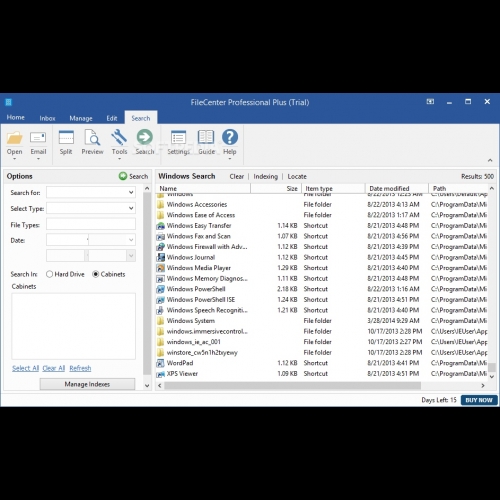Viewport: 500px width, 500px height.
Task: Open the second Date row dropdown arrow
Action: pos(131,256)
